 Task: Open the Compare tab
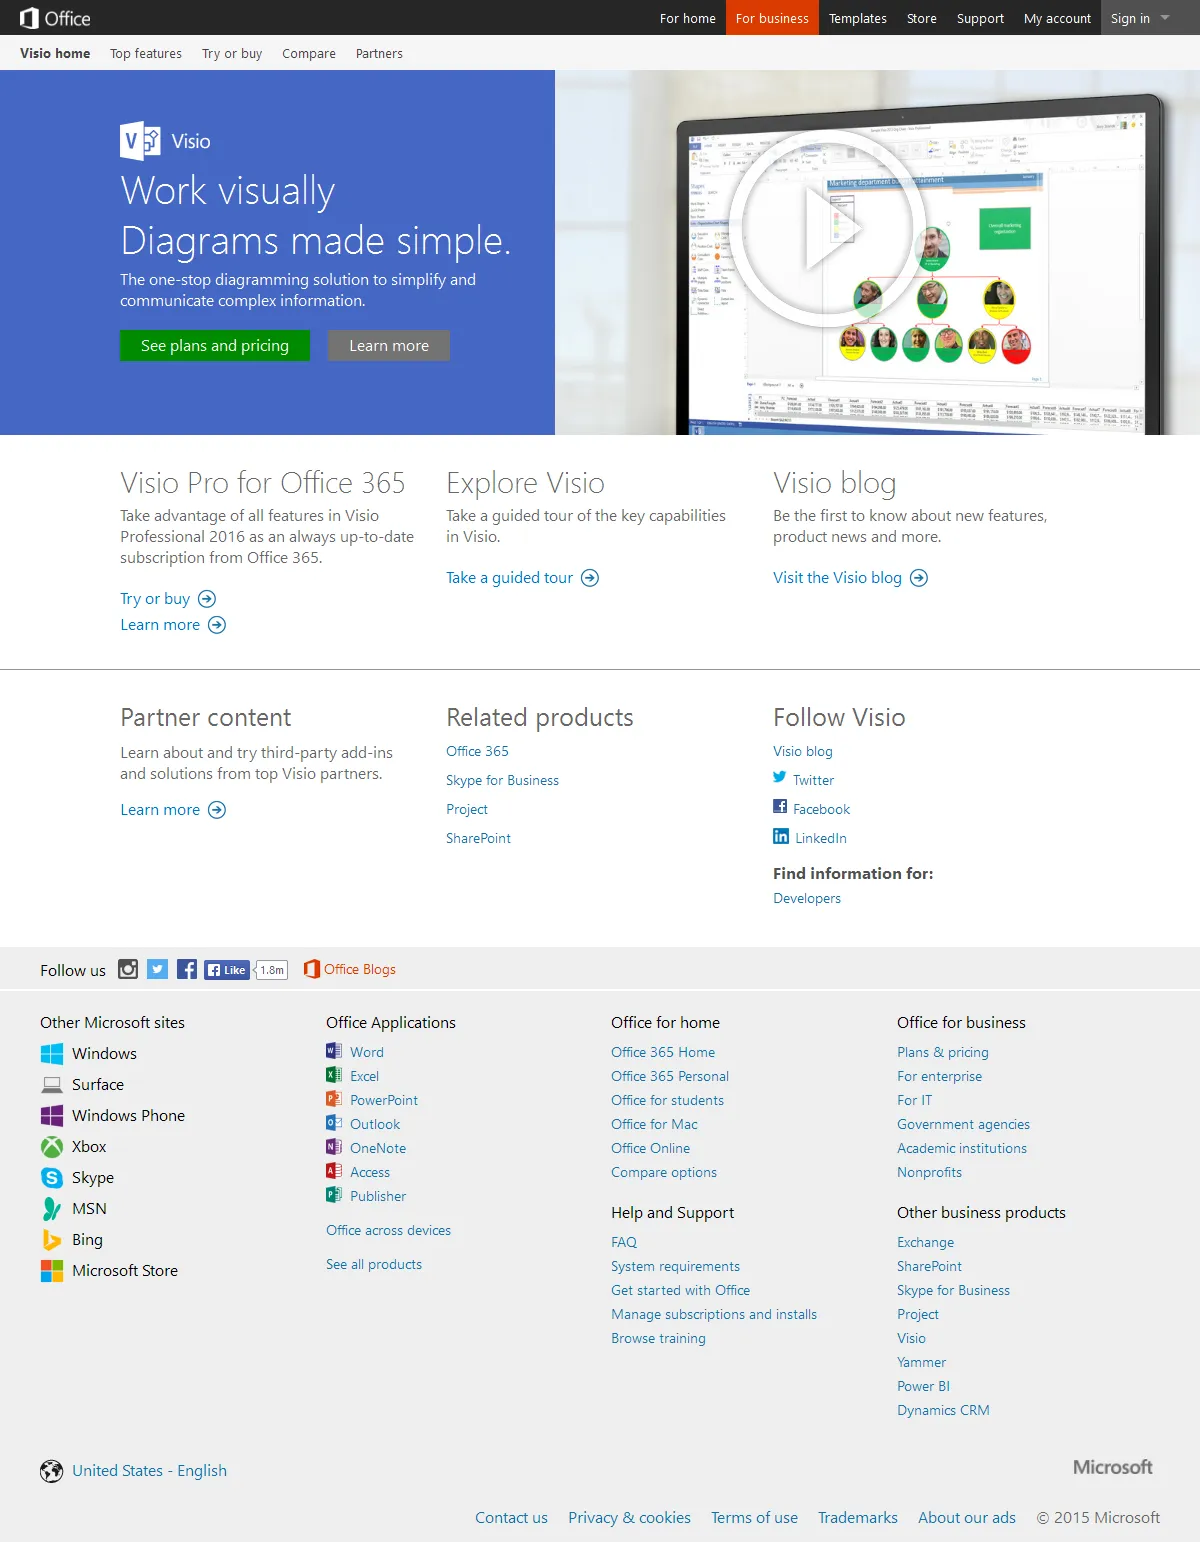[309, 54]
